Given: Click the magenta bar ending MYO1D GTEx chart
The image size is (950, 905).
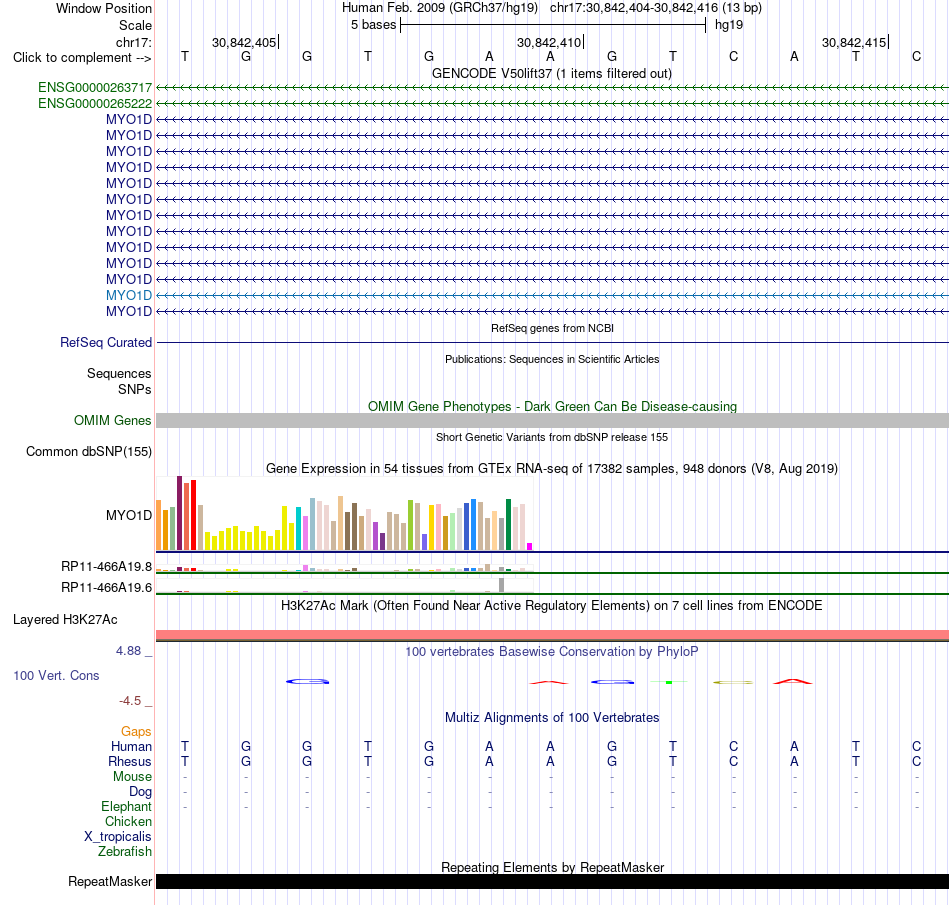Looking at the screenshot, I should (530, 546).
